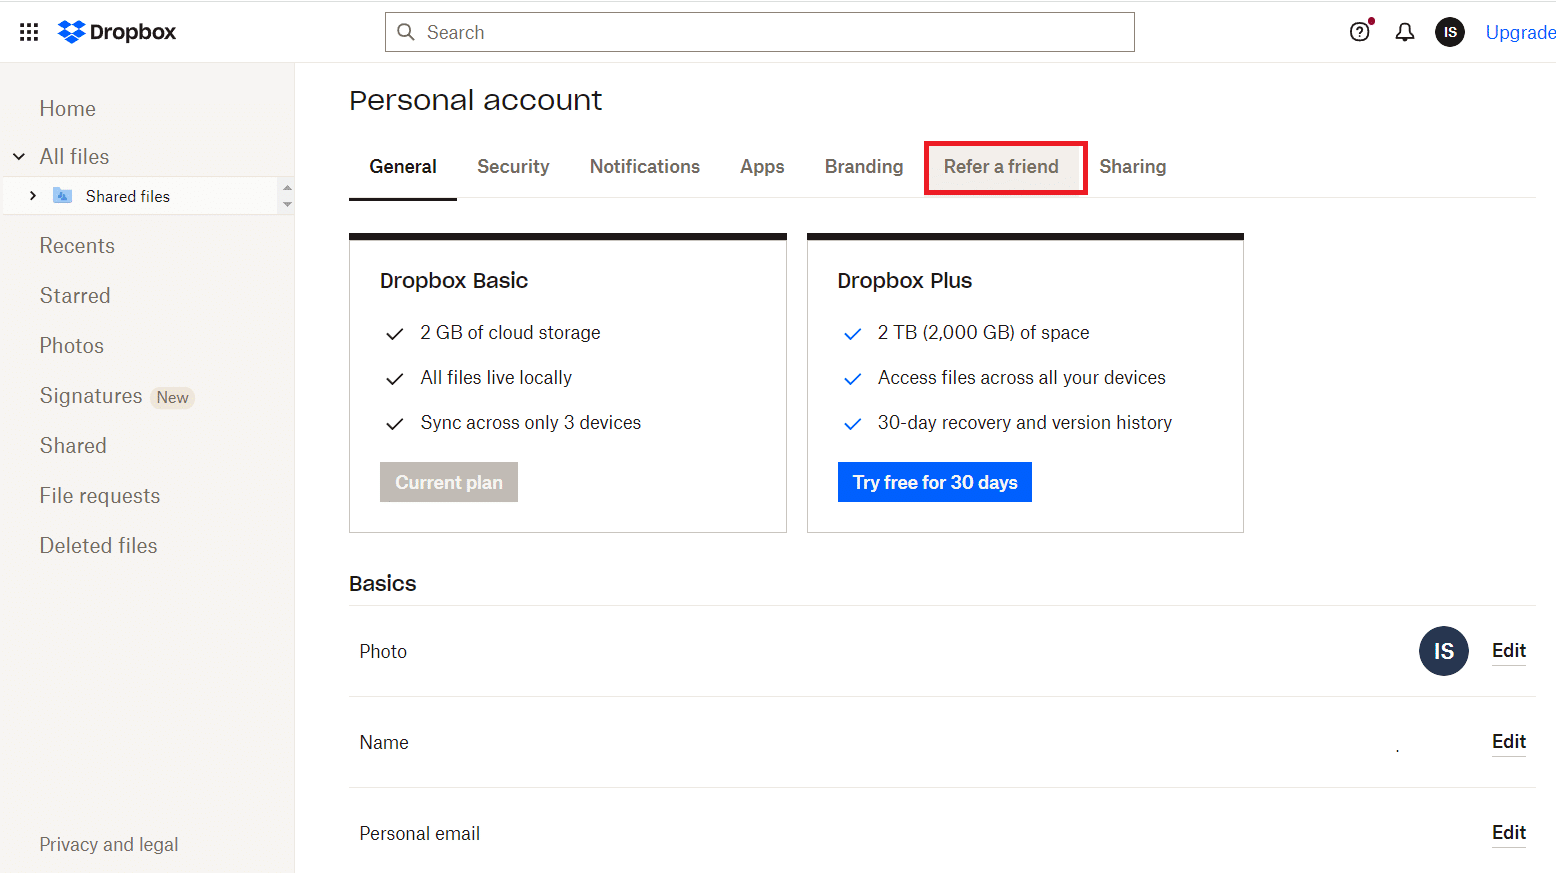Click the Upgrade link
Image resolution: width=1556 pixels, height=873 pixels.
pos(1520,32)
